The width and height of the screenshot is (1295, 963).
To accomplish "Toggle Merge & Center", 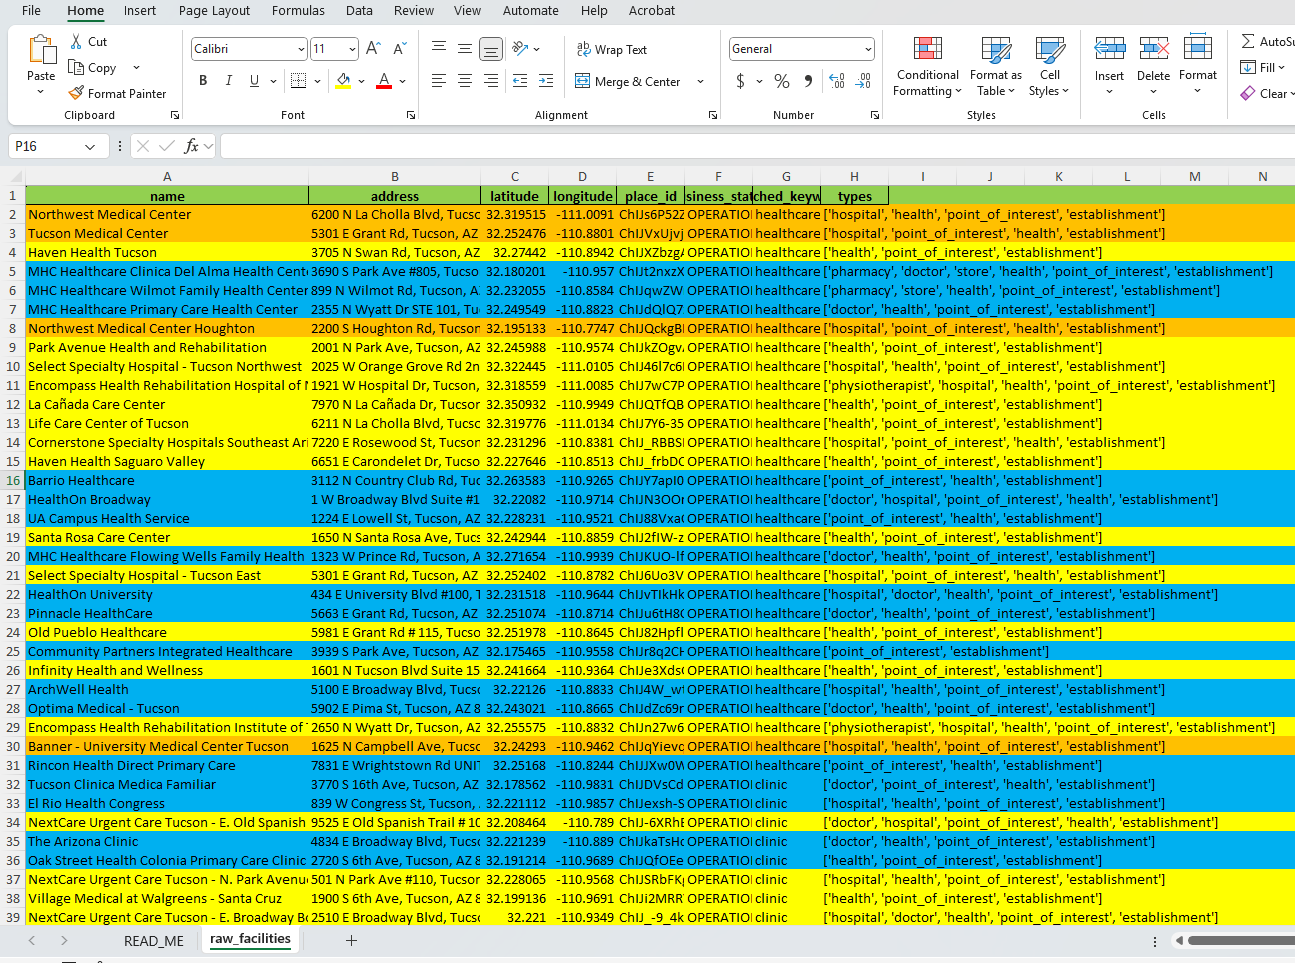I will pyautogui.click(x=629, y=81).
